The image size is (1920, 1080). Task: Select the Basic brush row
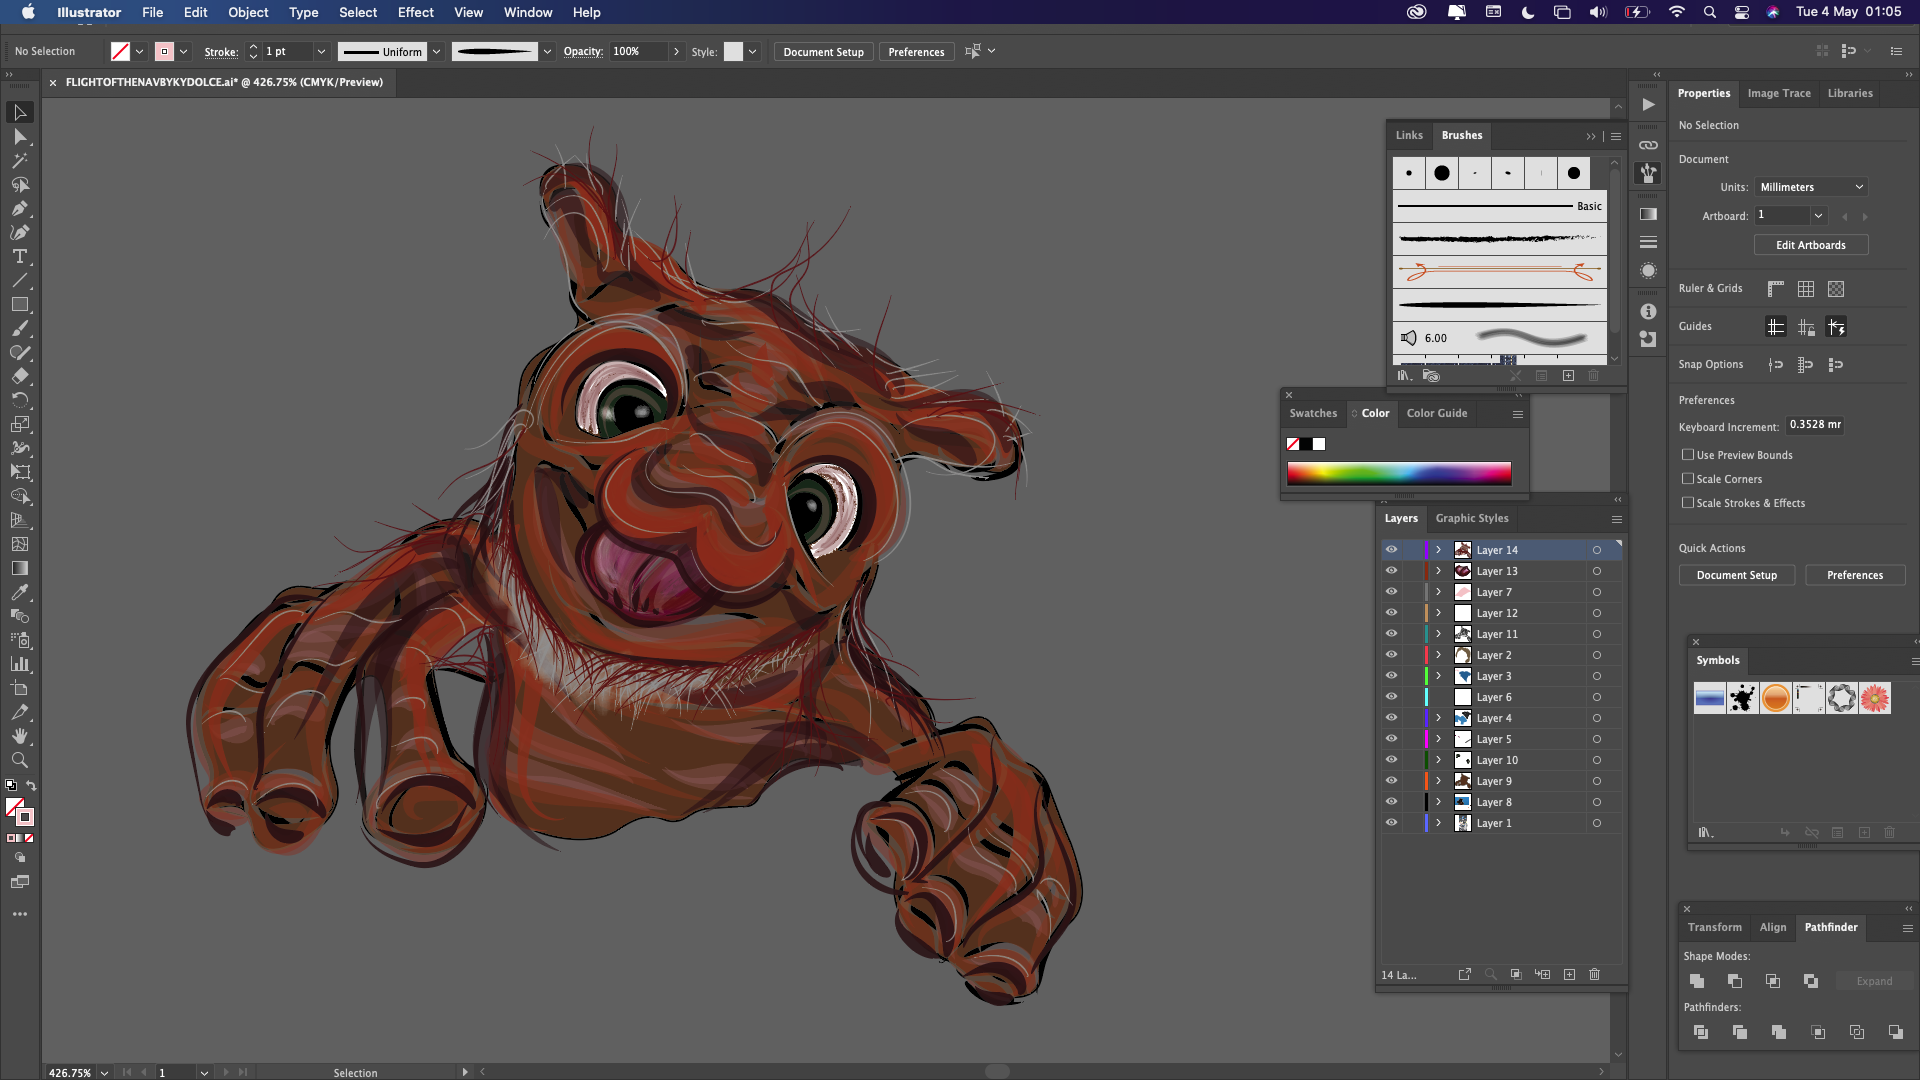1500,206
